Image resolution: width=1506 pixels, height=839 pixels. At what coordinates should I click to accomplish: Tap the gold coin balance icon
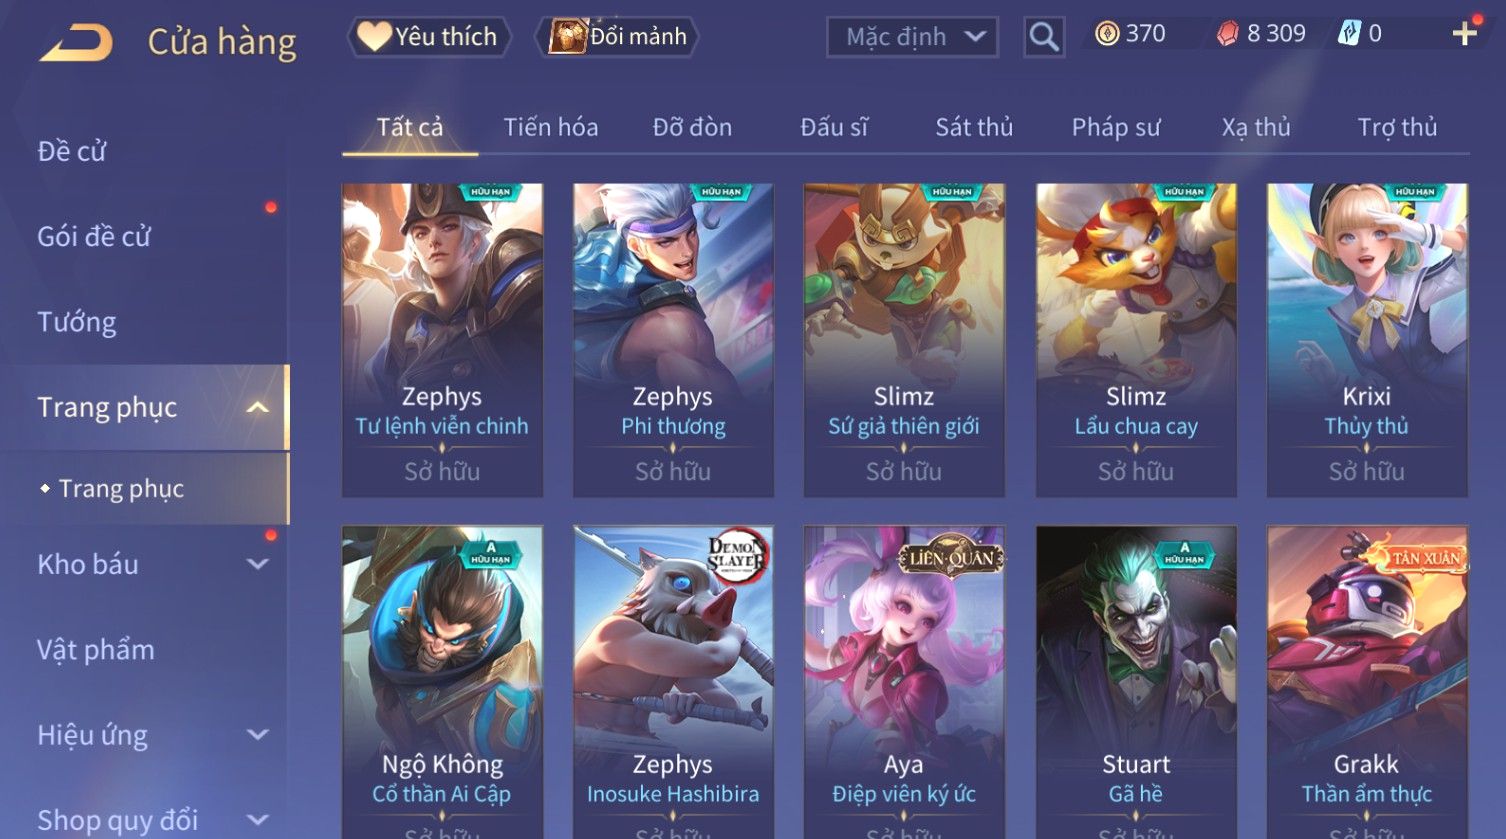[x=1106, y=35]
